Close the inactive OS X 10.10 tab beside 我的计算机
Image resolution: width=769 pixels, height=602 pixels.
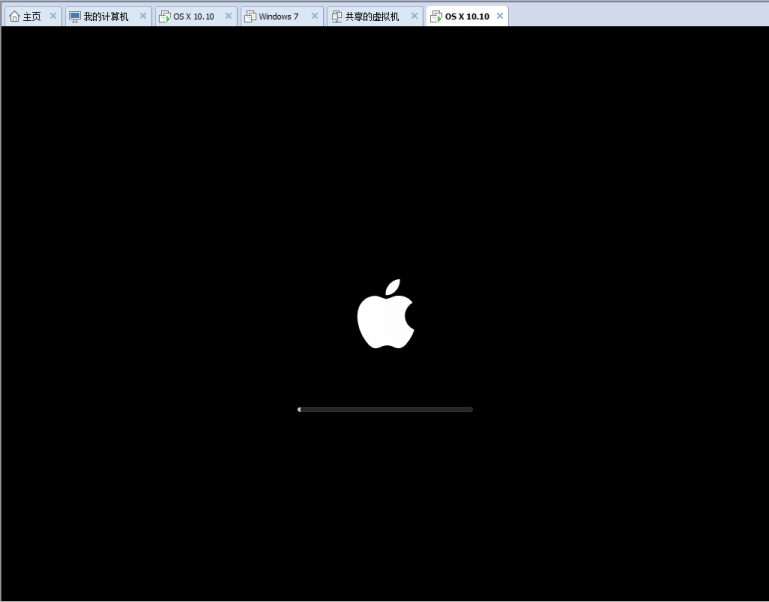click(229, 16)
